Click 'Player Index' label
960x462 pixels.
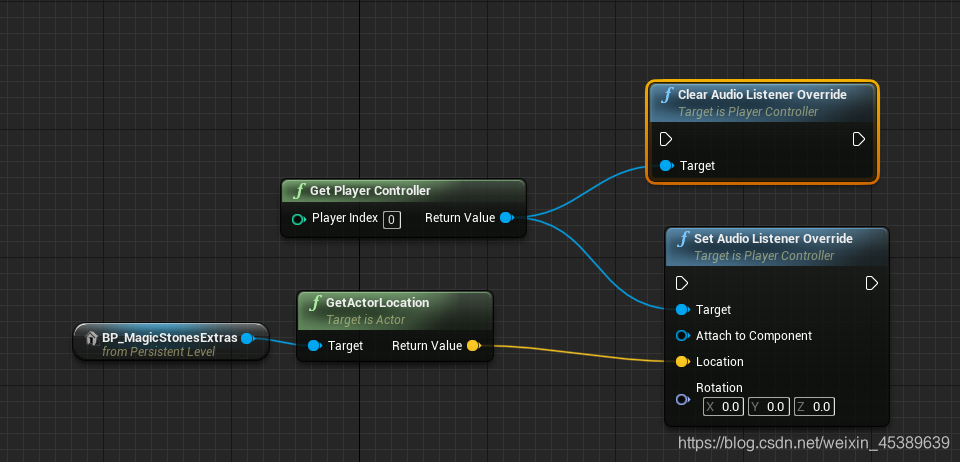(x=345, y=218)
